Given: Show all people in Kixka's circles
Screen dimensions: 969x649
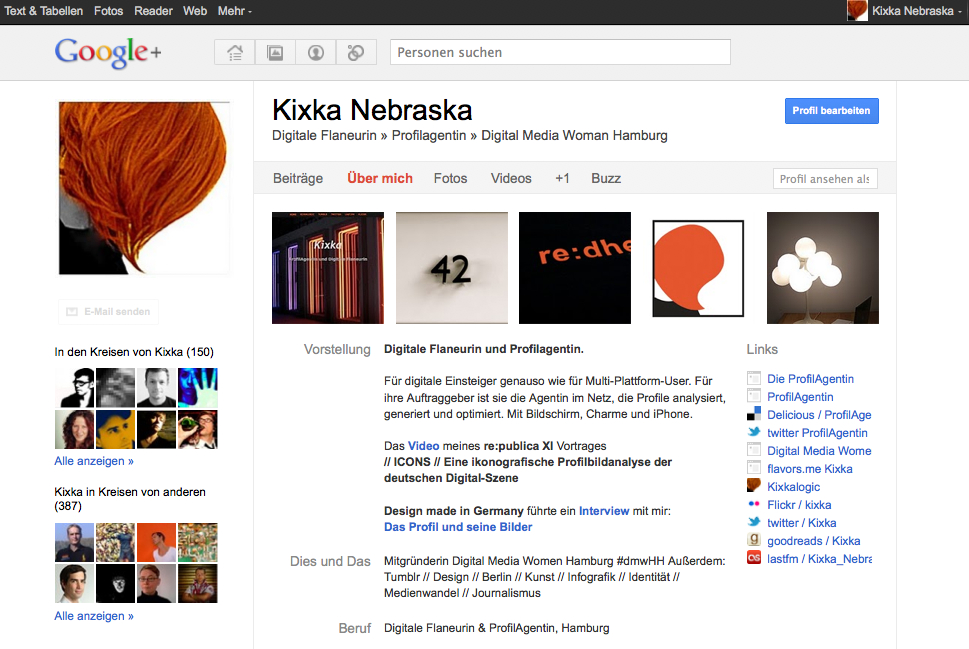Looking at the screenshot, I should [x=94, y=461].
